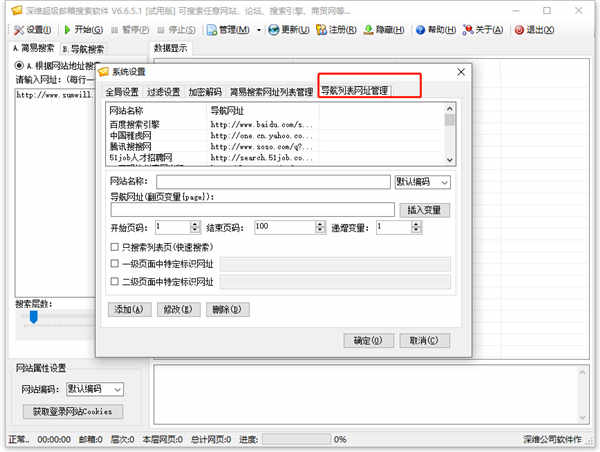Select the 导航列表网址管理 tab
This screenshot has height=452, width=600.
click(x=355, y=91)
